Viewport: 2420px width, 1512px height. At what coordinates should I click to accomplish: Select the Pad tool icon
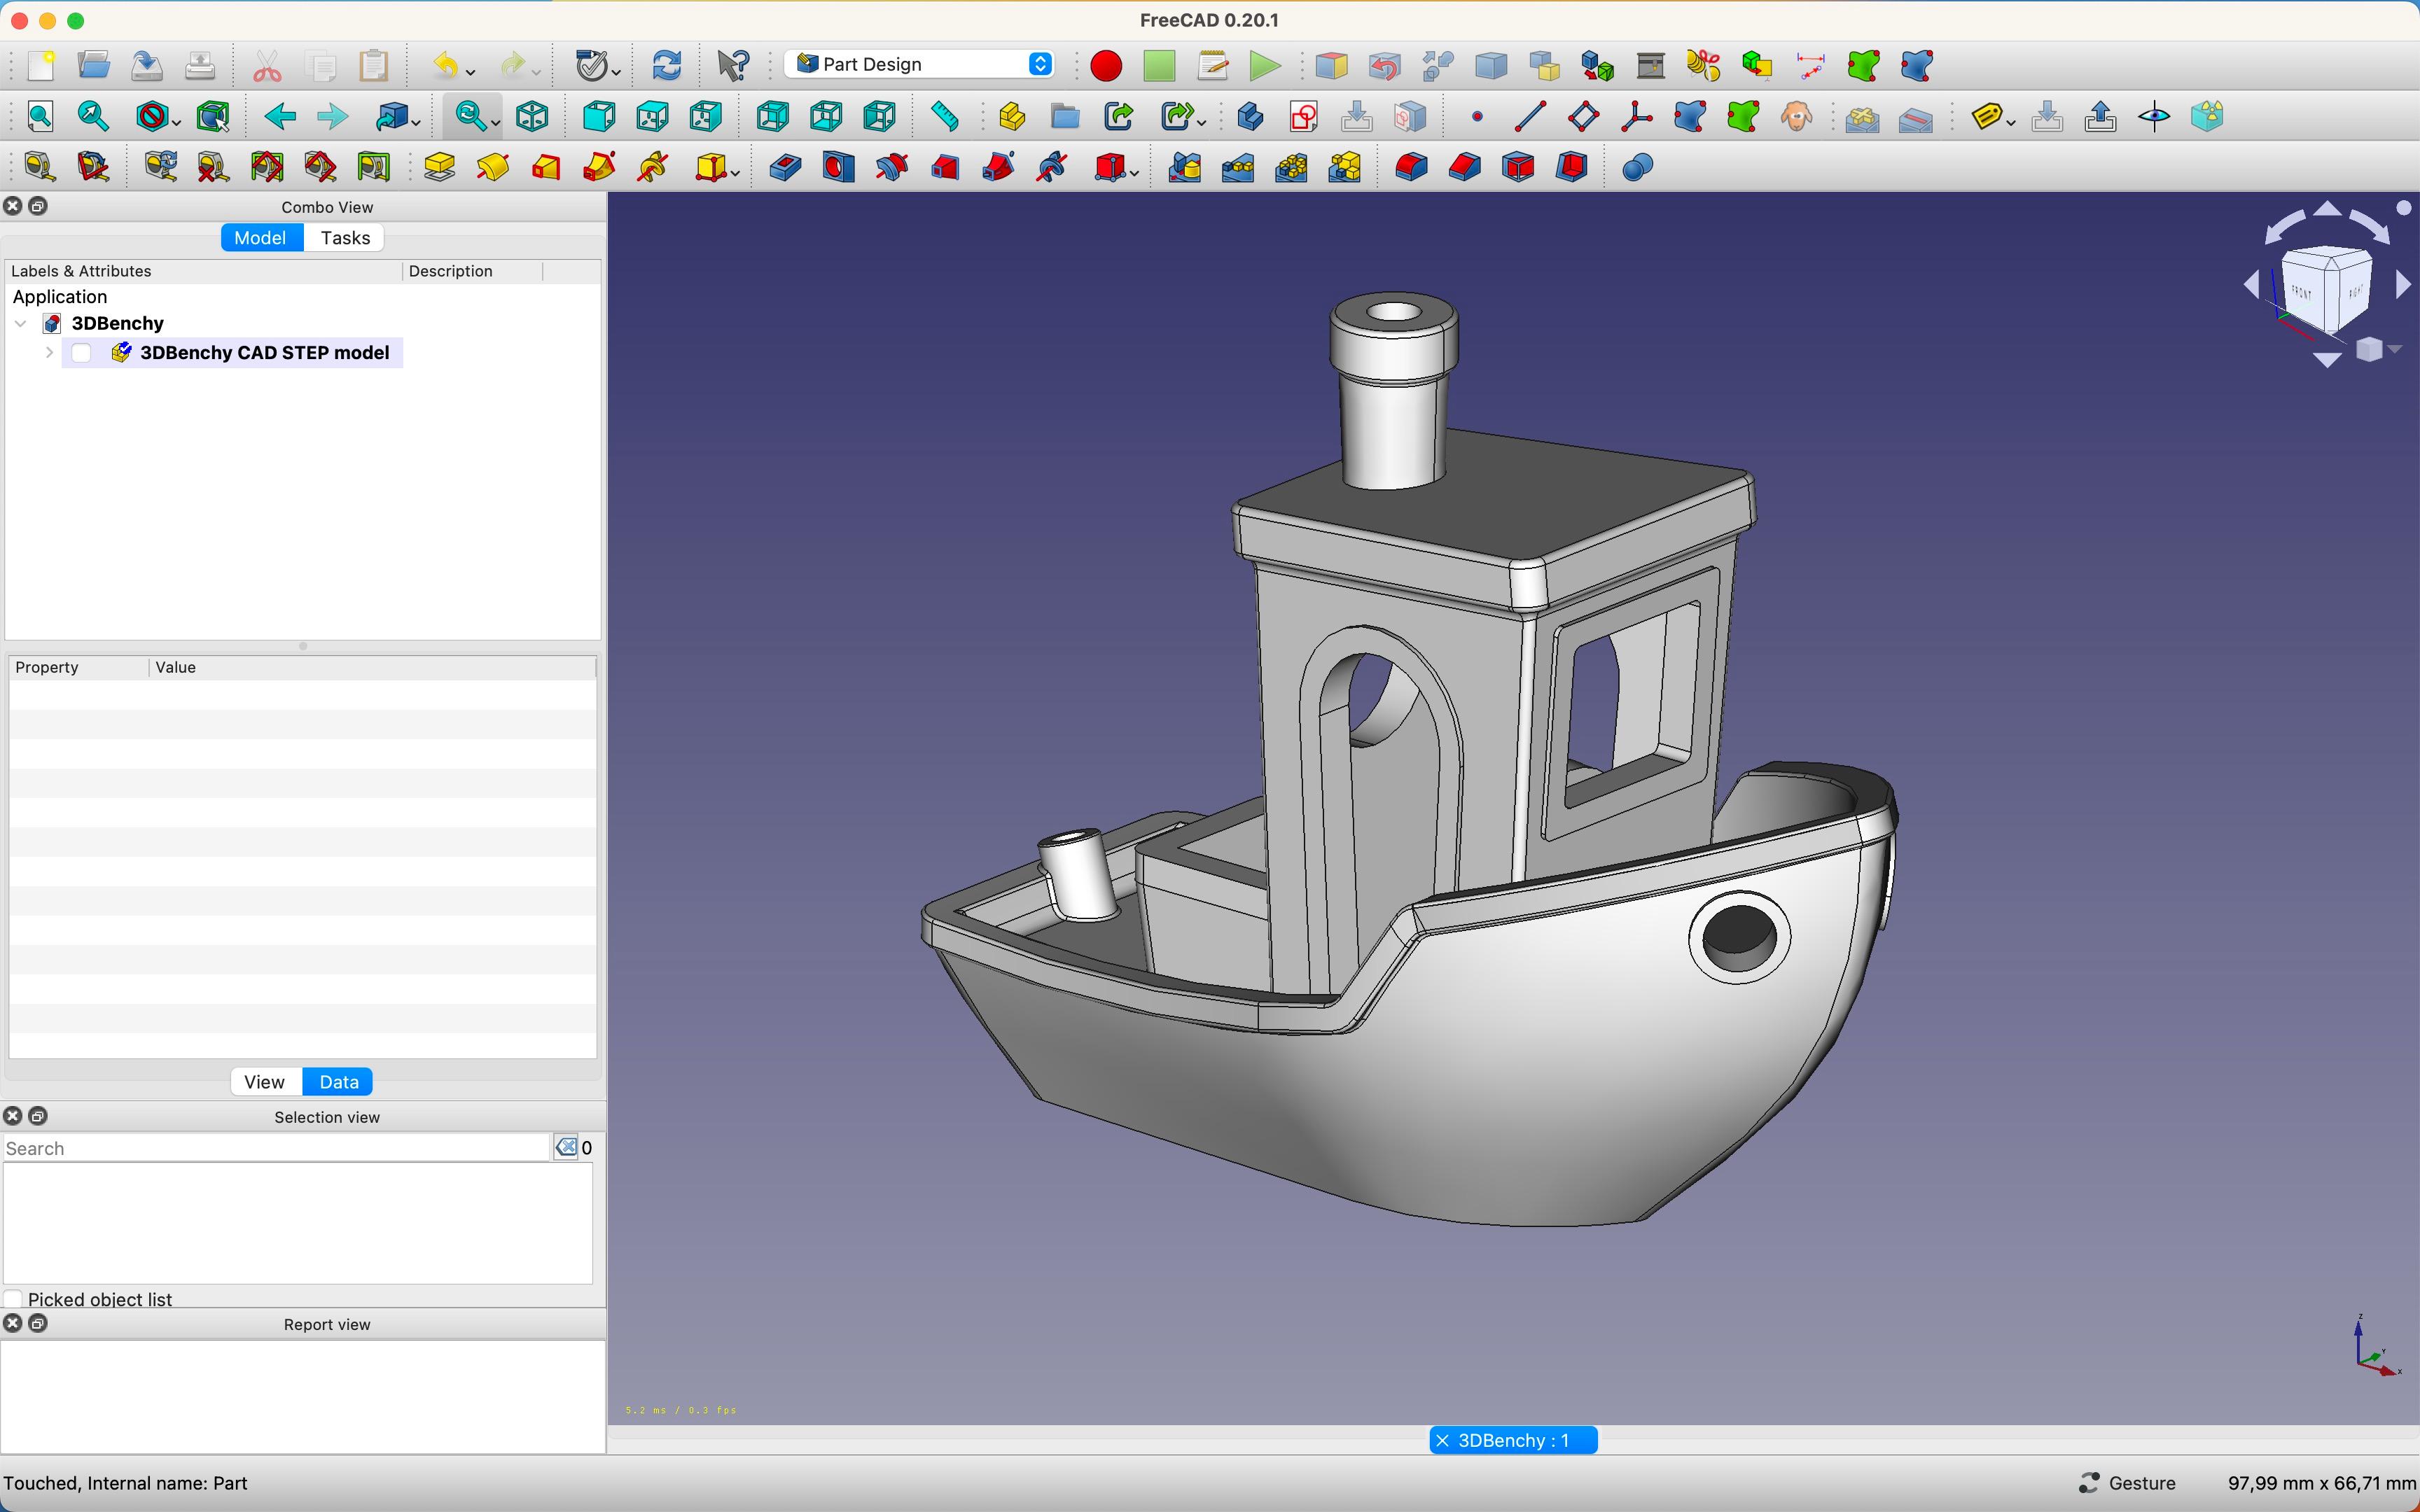pyautogui.click(x=439, y=167)
